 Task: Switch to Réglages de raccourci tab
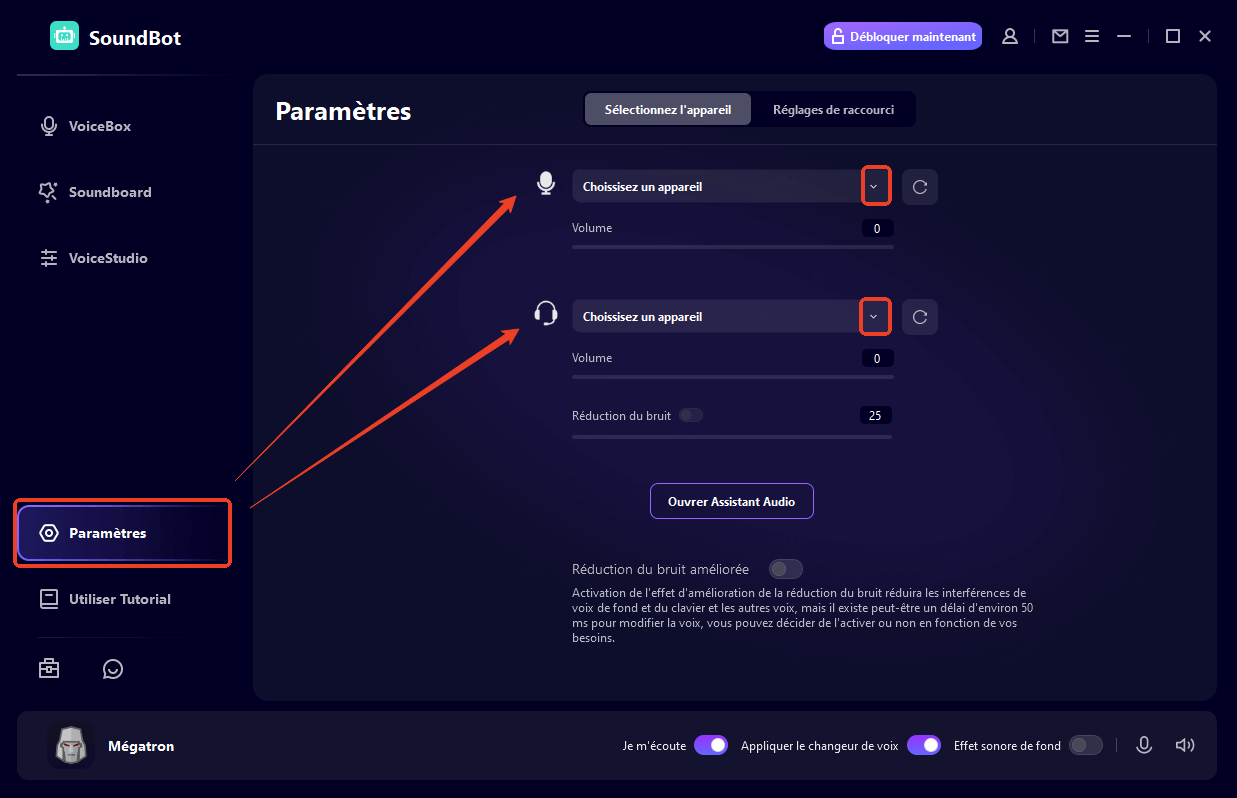[x=835, y=109]
